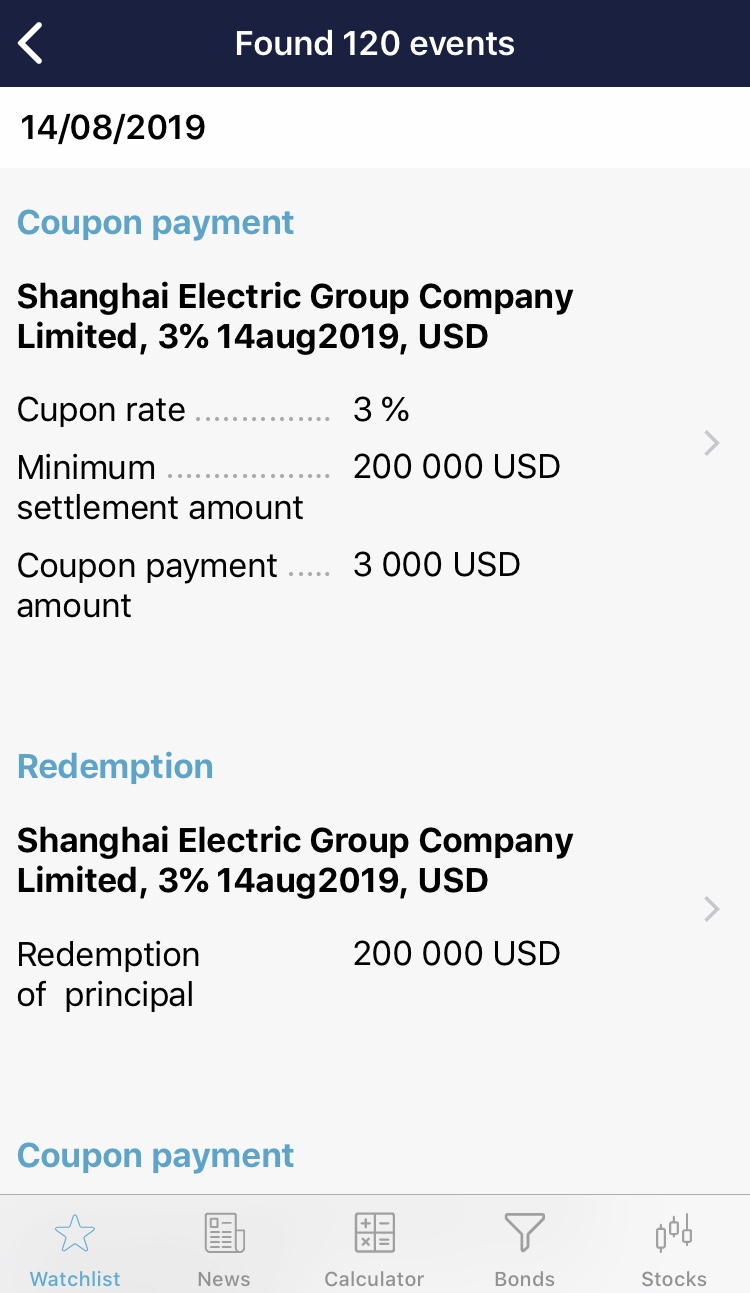The image size is (750, 1293).
Task: Switch to the News tab label
Action: click(224, 1279)
